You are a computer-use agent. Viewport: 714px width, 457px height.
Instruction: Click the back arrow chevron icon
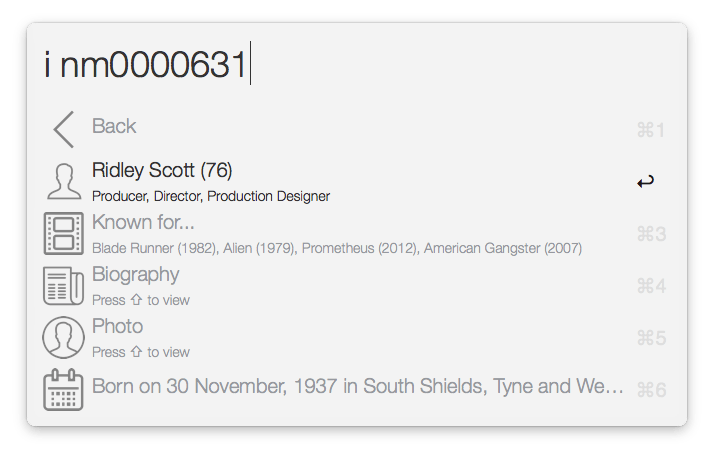(63, 130)
